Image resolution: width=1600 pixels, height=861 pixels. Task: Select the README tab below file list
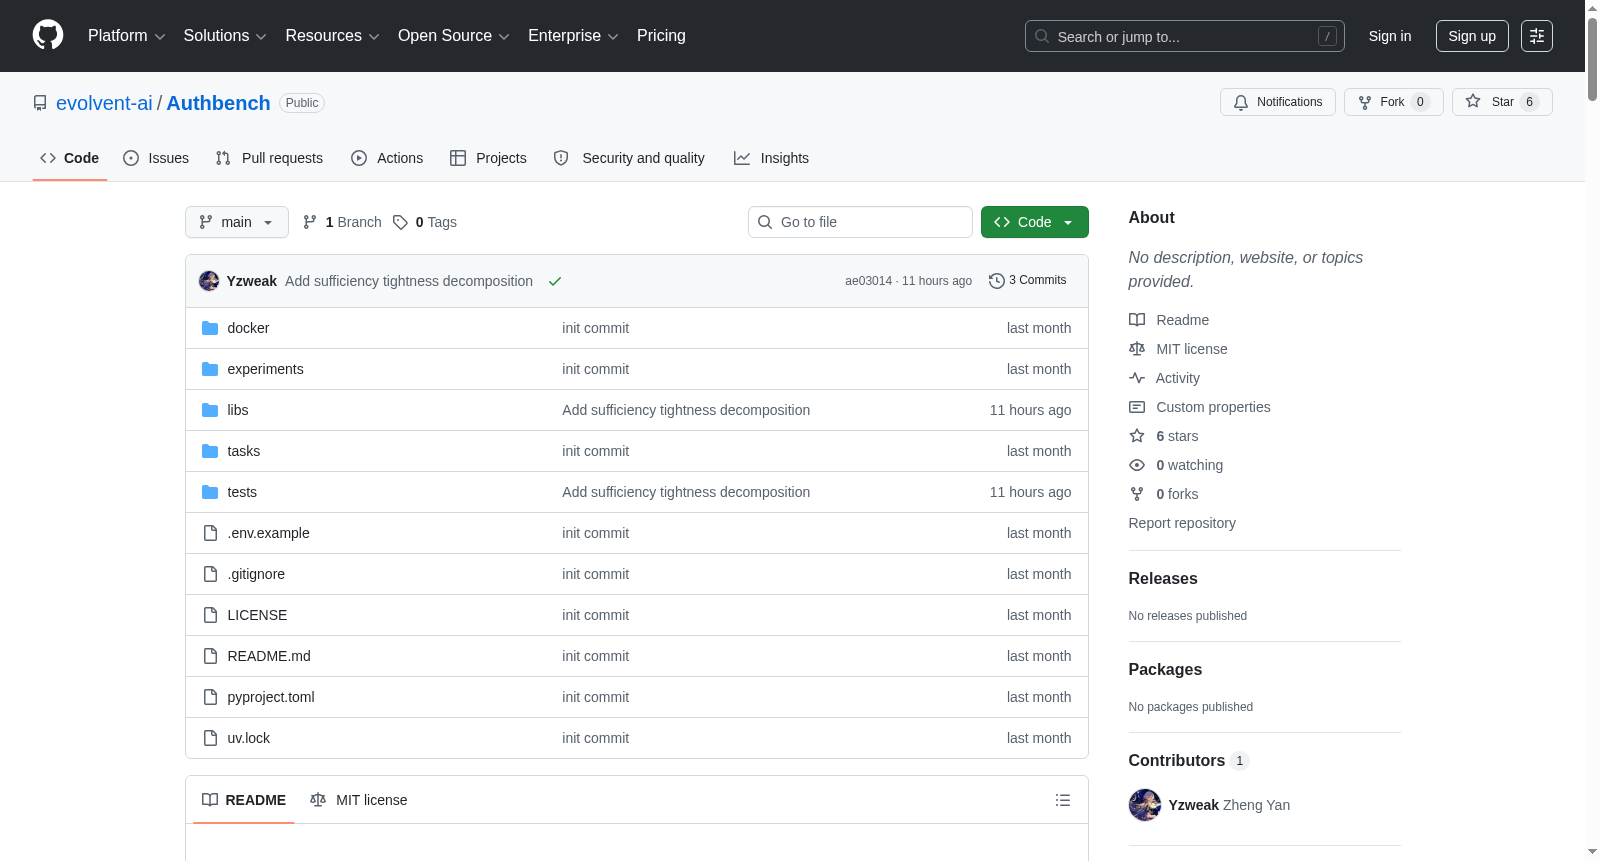coord(244,800)
